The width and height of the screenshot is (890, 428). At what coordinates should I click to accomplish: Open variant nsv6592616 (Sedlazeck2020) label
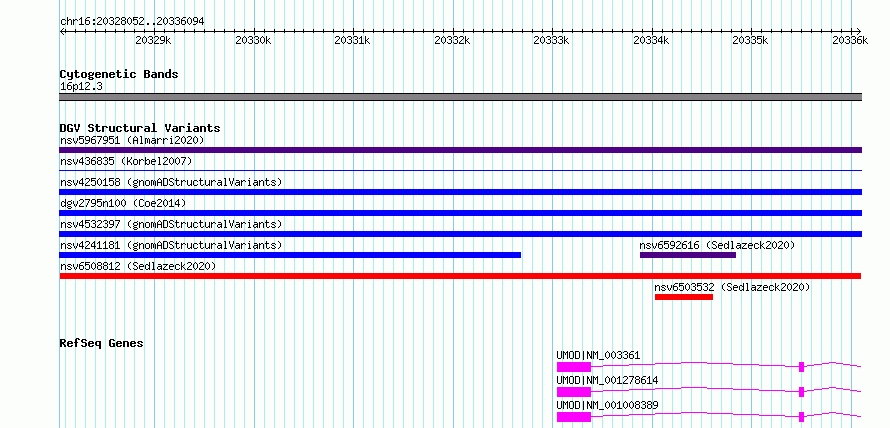[x=717, y=245]
